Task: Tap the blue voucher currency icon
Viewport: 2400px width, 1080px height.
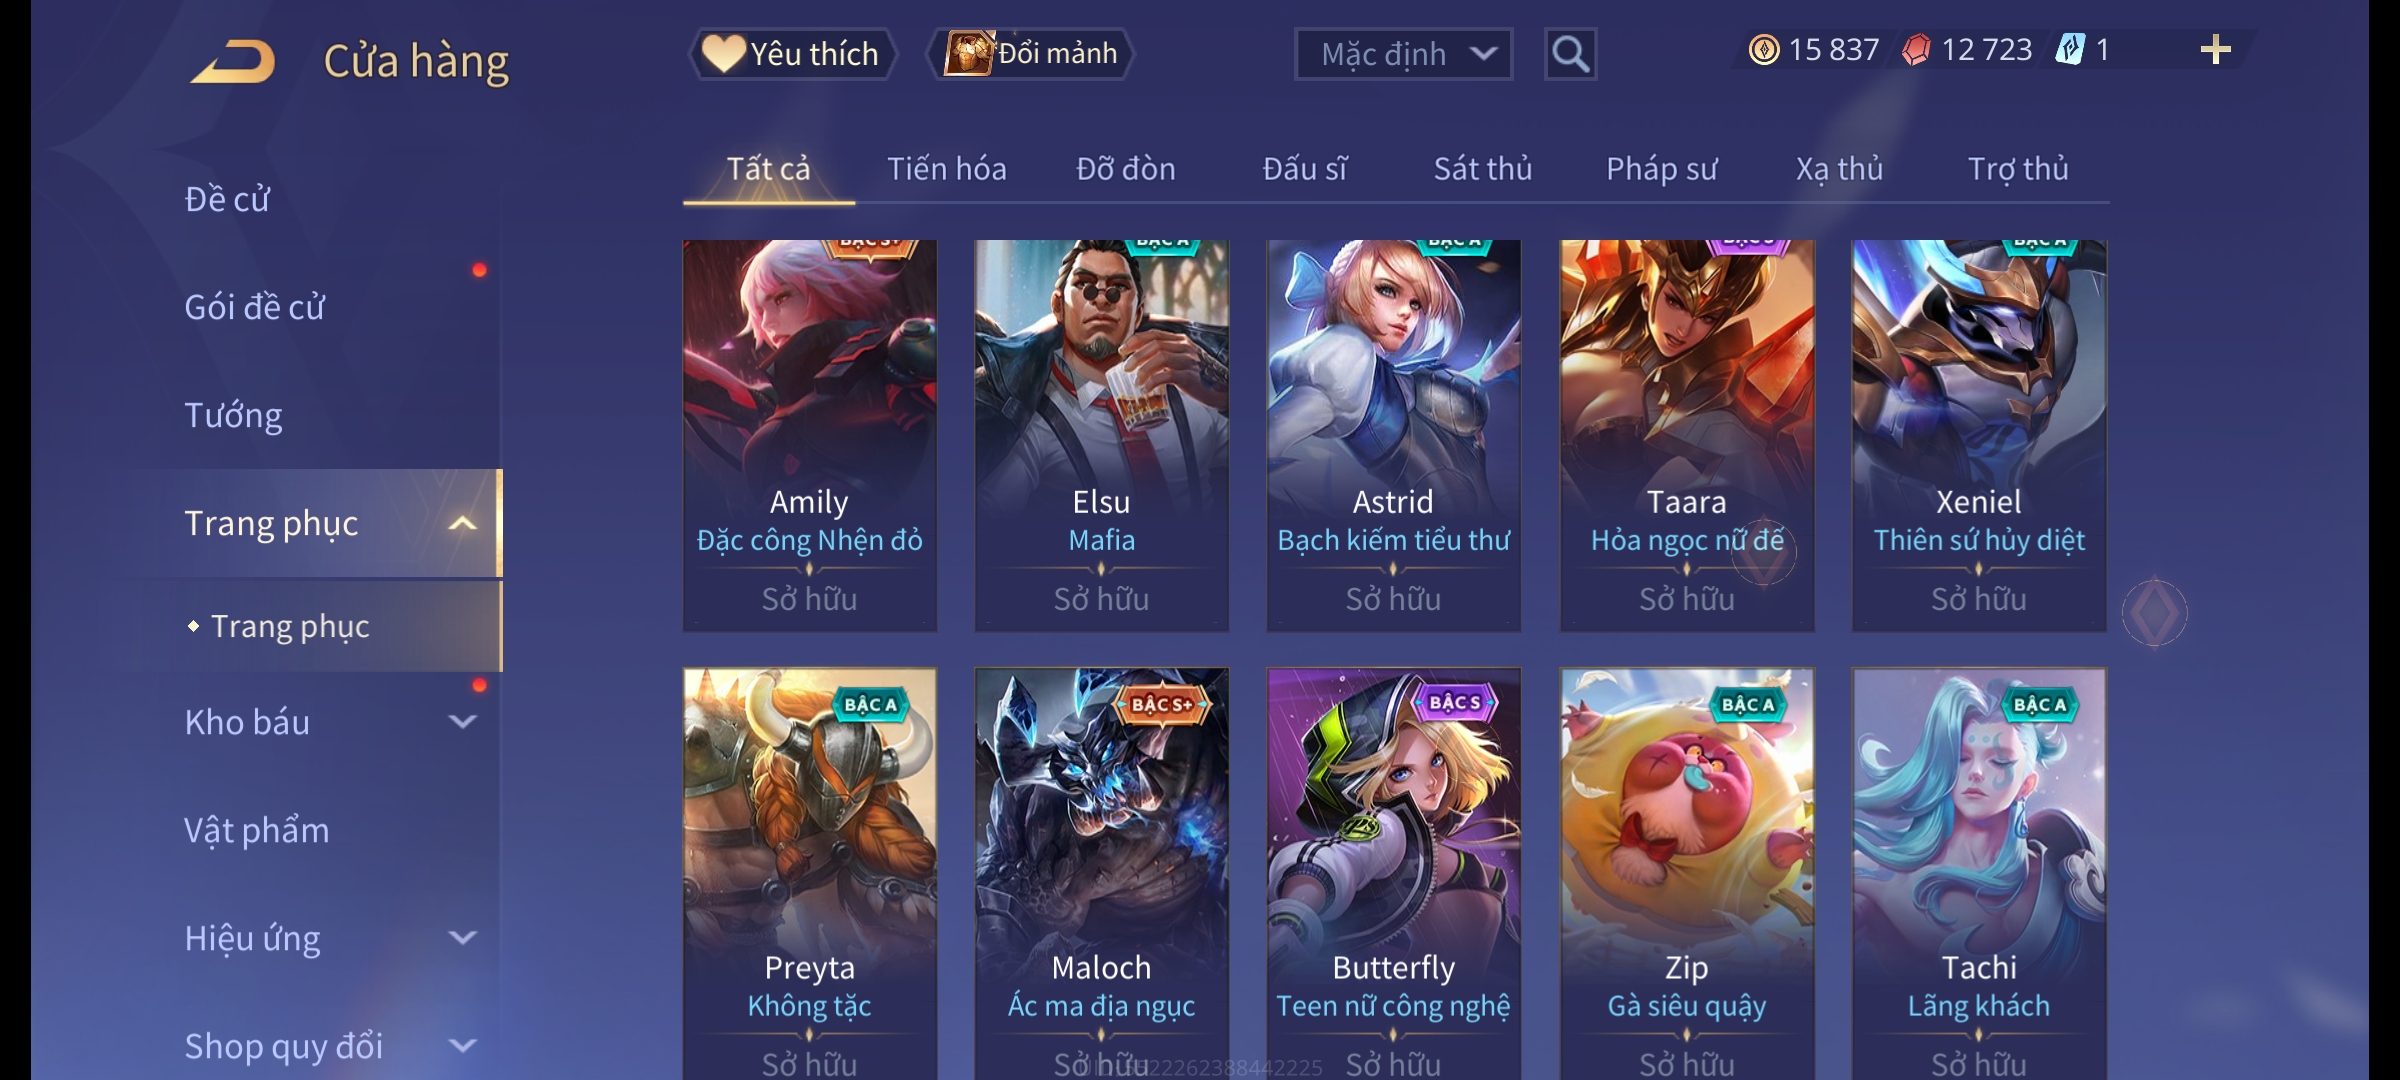Action: 2070,50
